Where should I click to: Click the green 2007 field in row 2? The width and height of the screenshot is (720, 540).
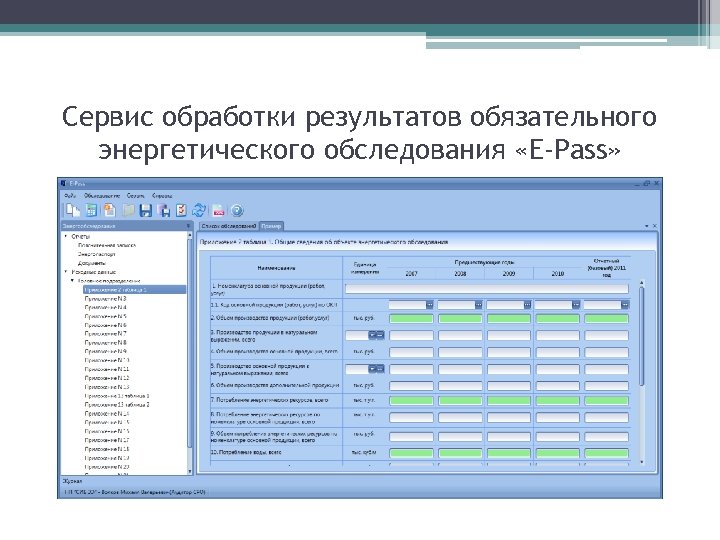pos(411,318)
